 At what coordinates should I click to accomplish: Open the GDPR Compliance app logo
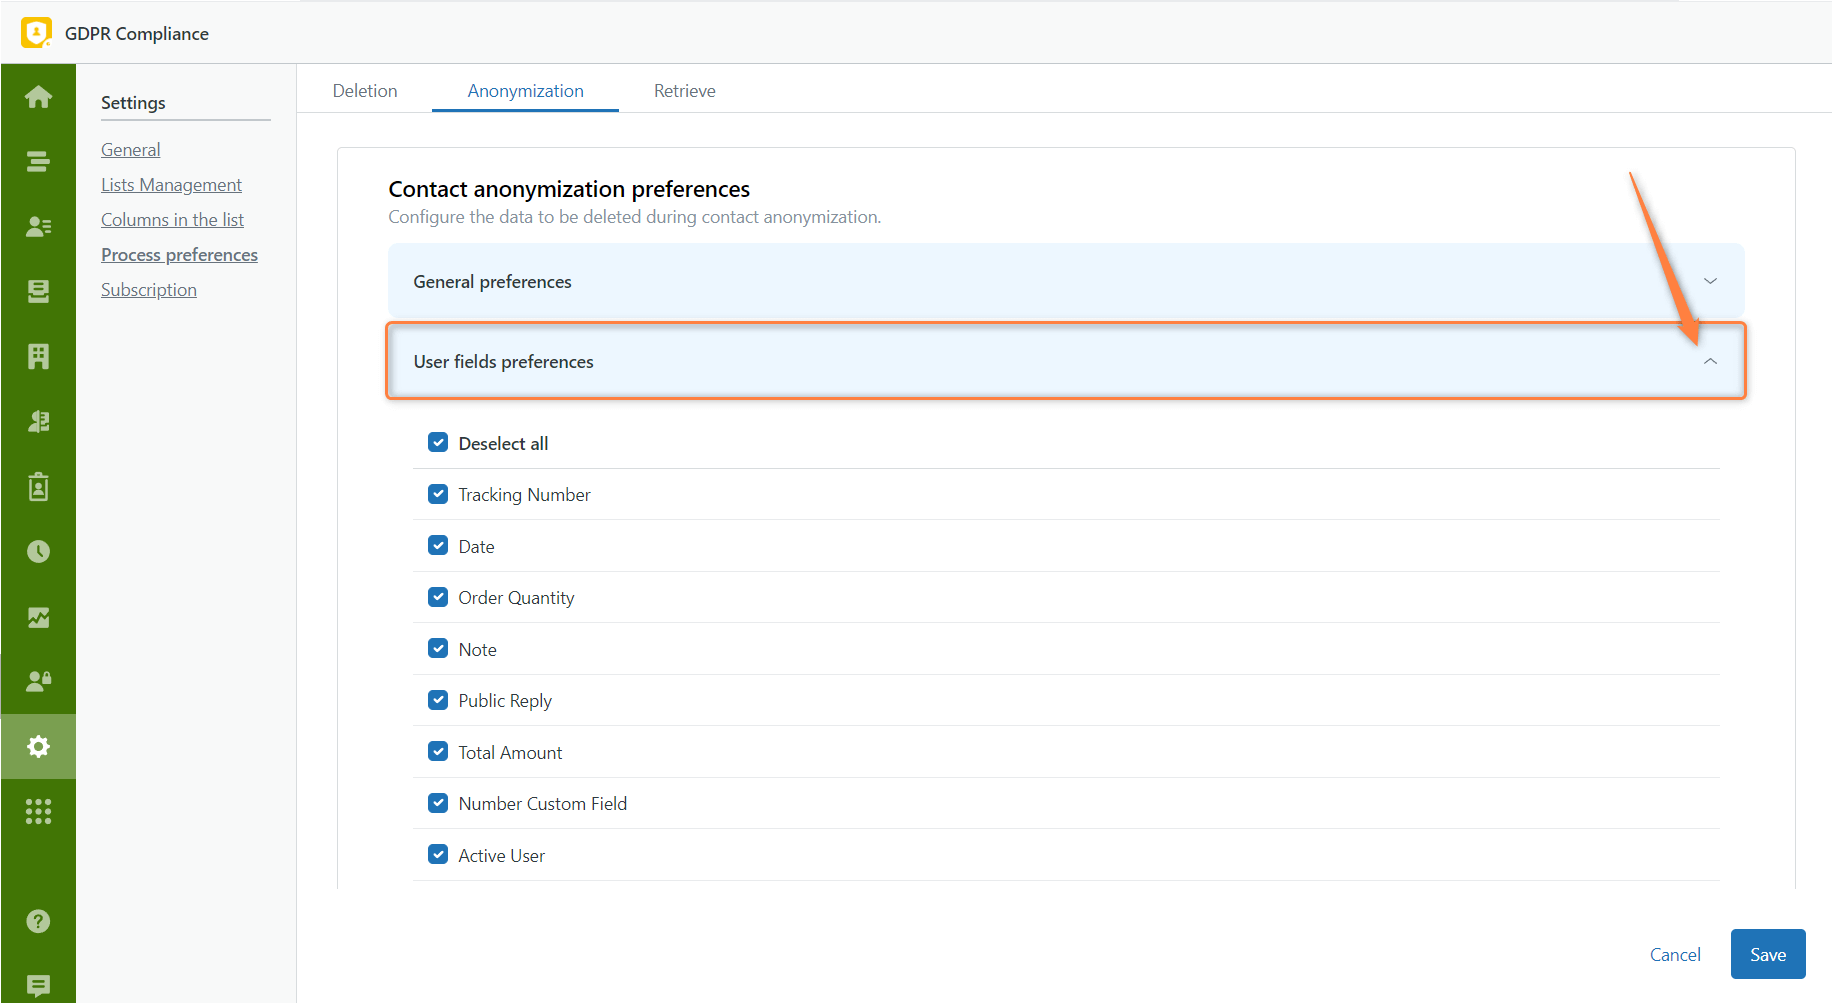[36, 32]
